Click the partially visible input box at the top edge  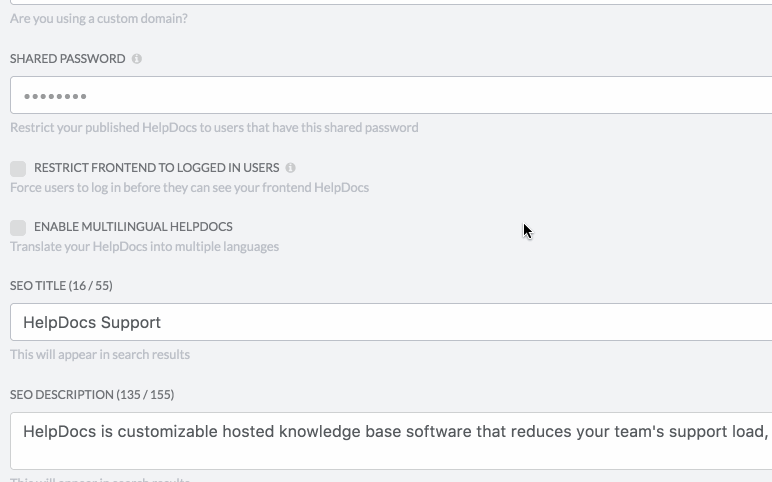(x=391, y=2)
